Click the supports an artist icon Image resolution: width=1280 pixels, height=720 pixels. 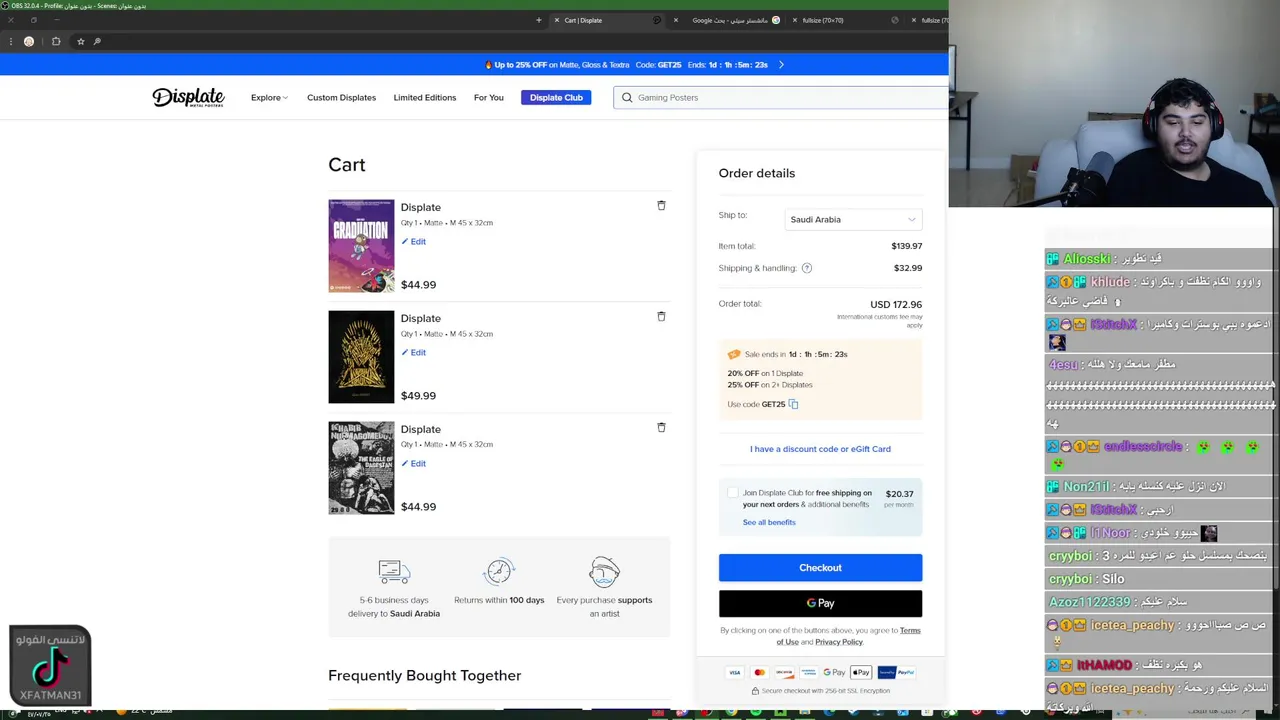pyautogui.click(x=604, y=572)
